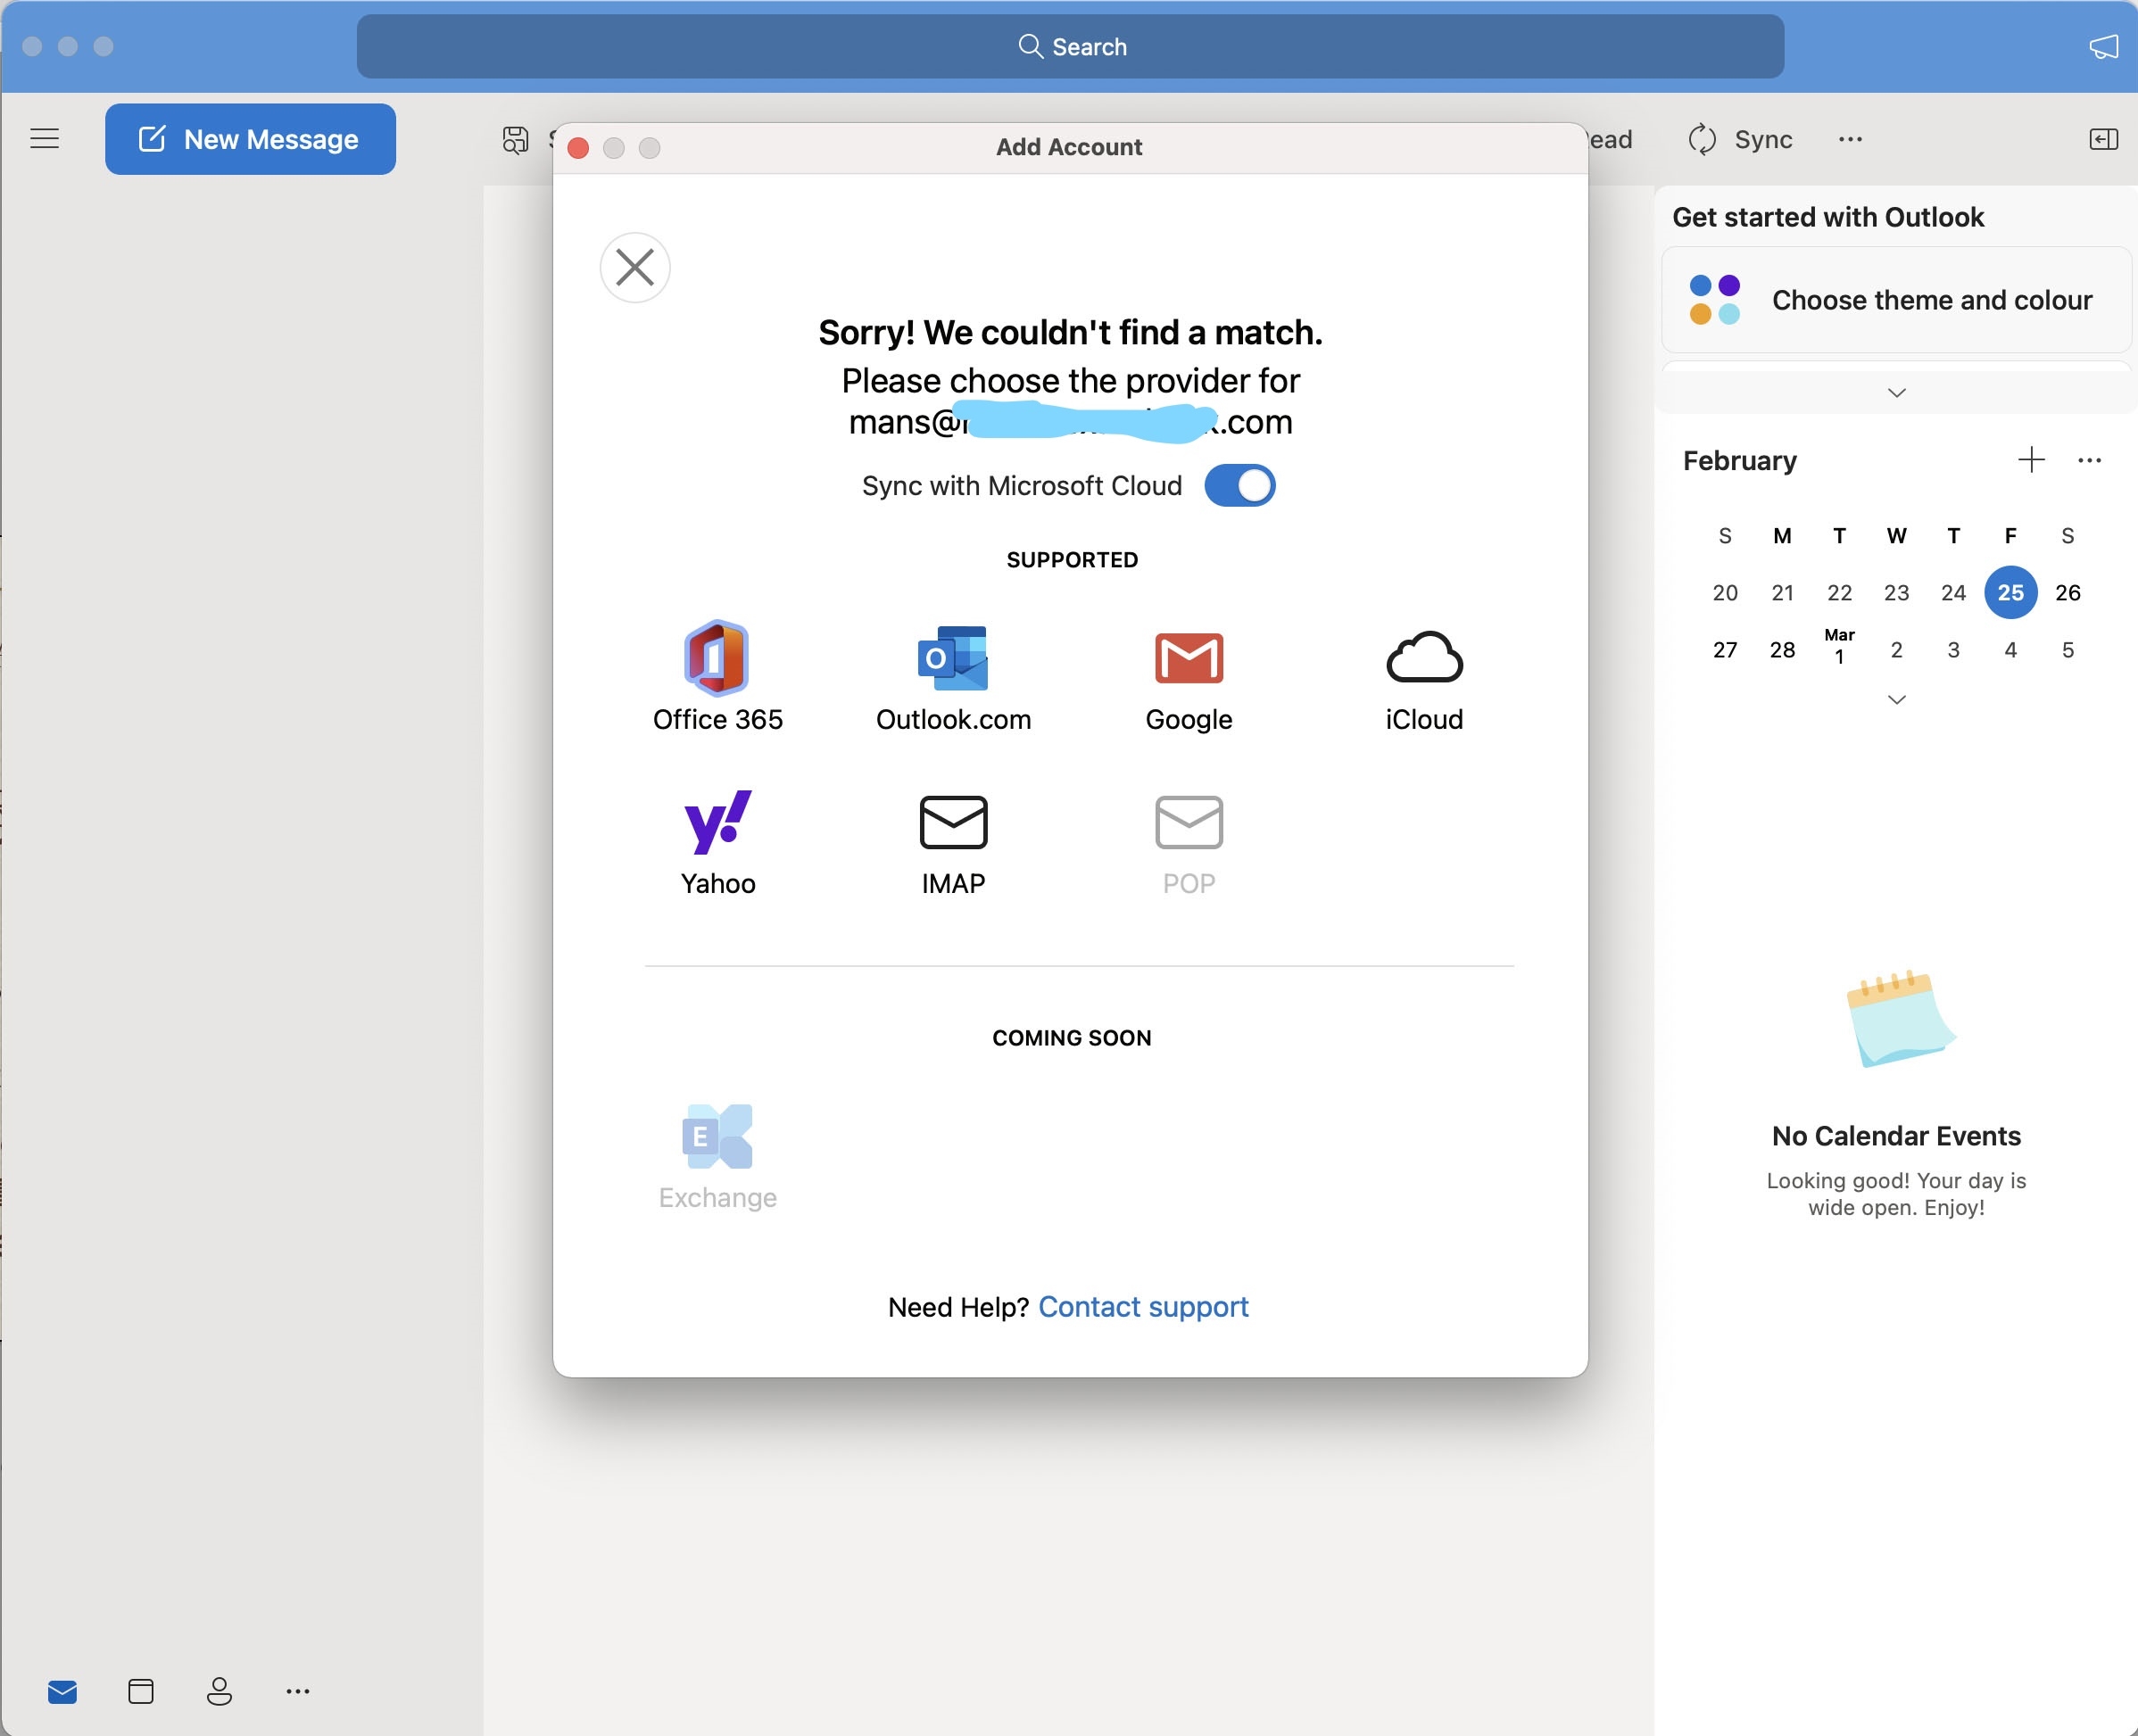Dismiss the dialog with the round X button
This screenshot has height=1736, width=2138.
click(635, 267)
